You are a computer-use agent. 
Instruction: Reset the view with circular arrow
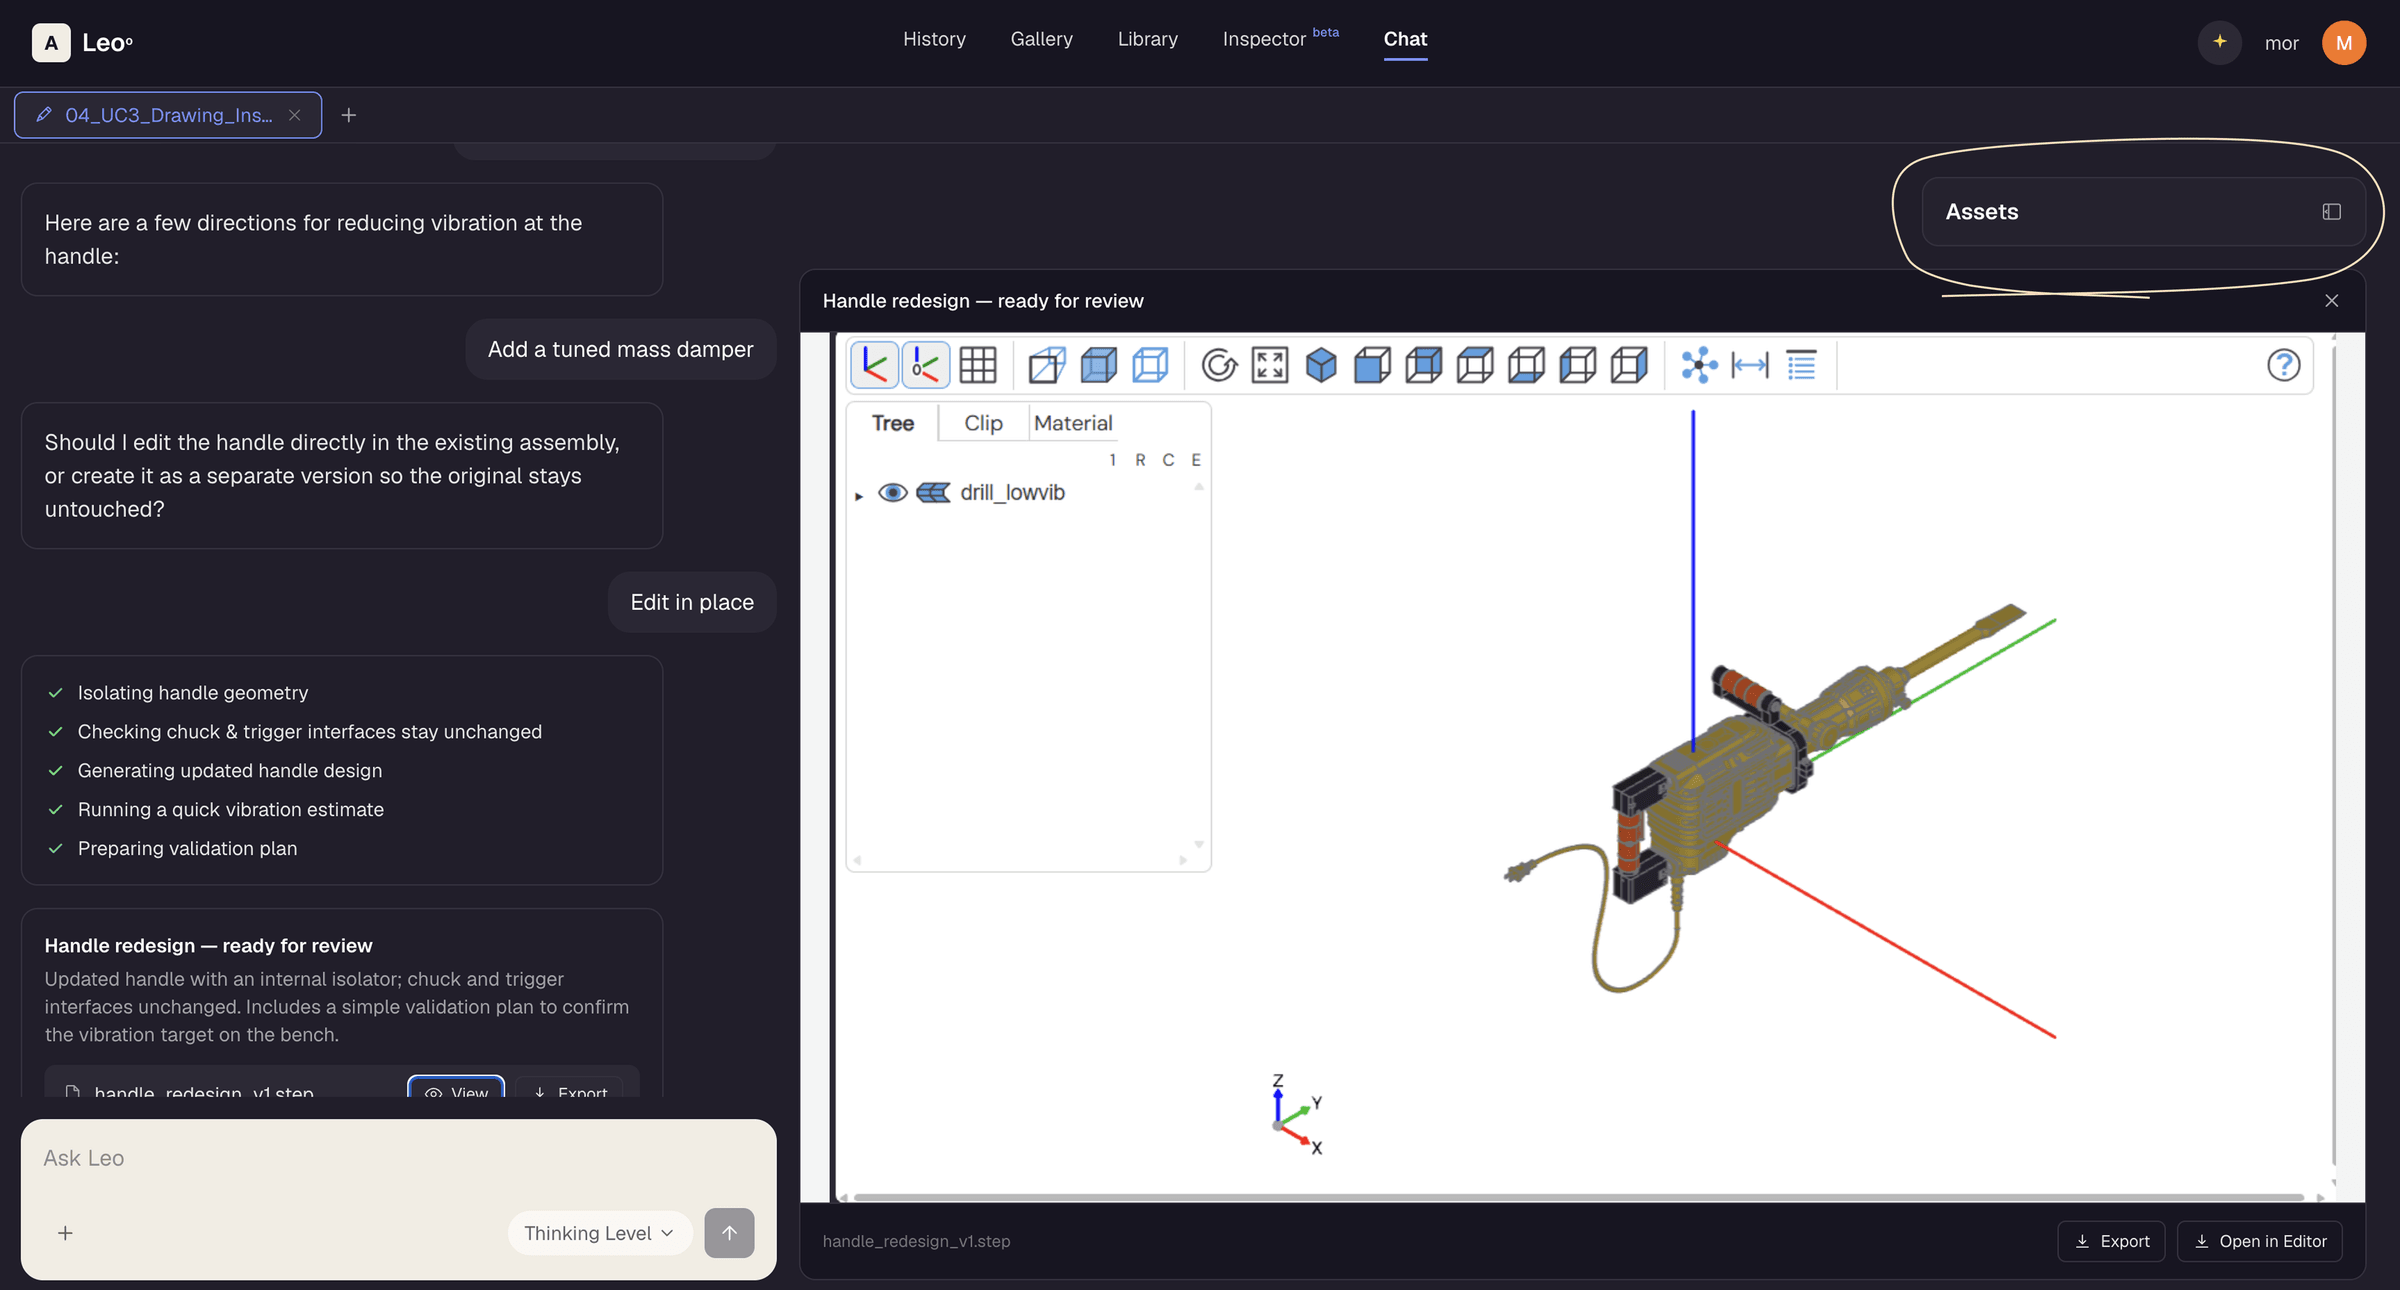click(x=1219, y=365)
